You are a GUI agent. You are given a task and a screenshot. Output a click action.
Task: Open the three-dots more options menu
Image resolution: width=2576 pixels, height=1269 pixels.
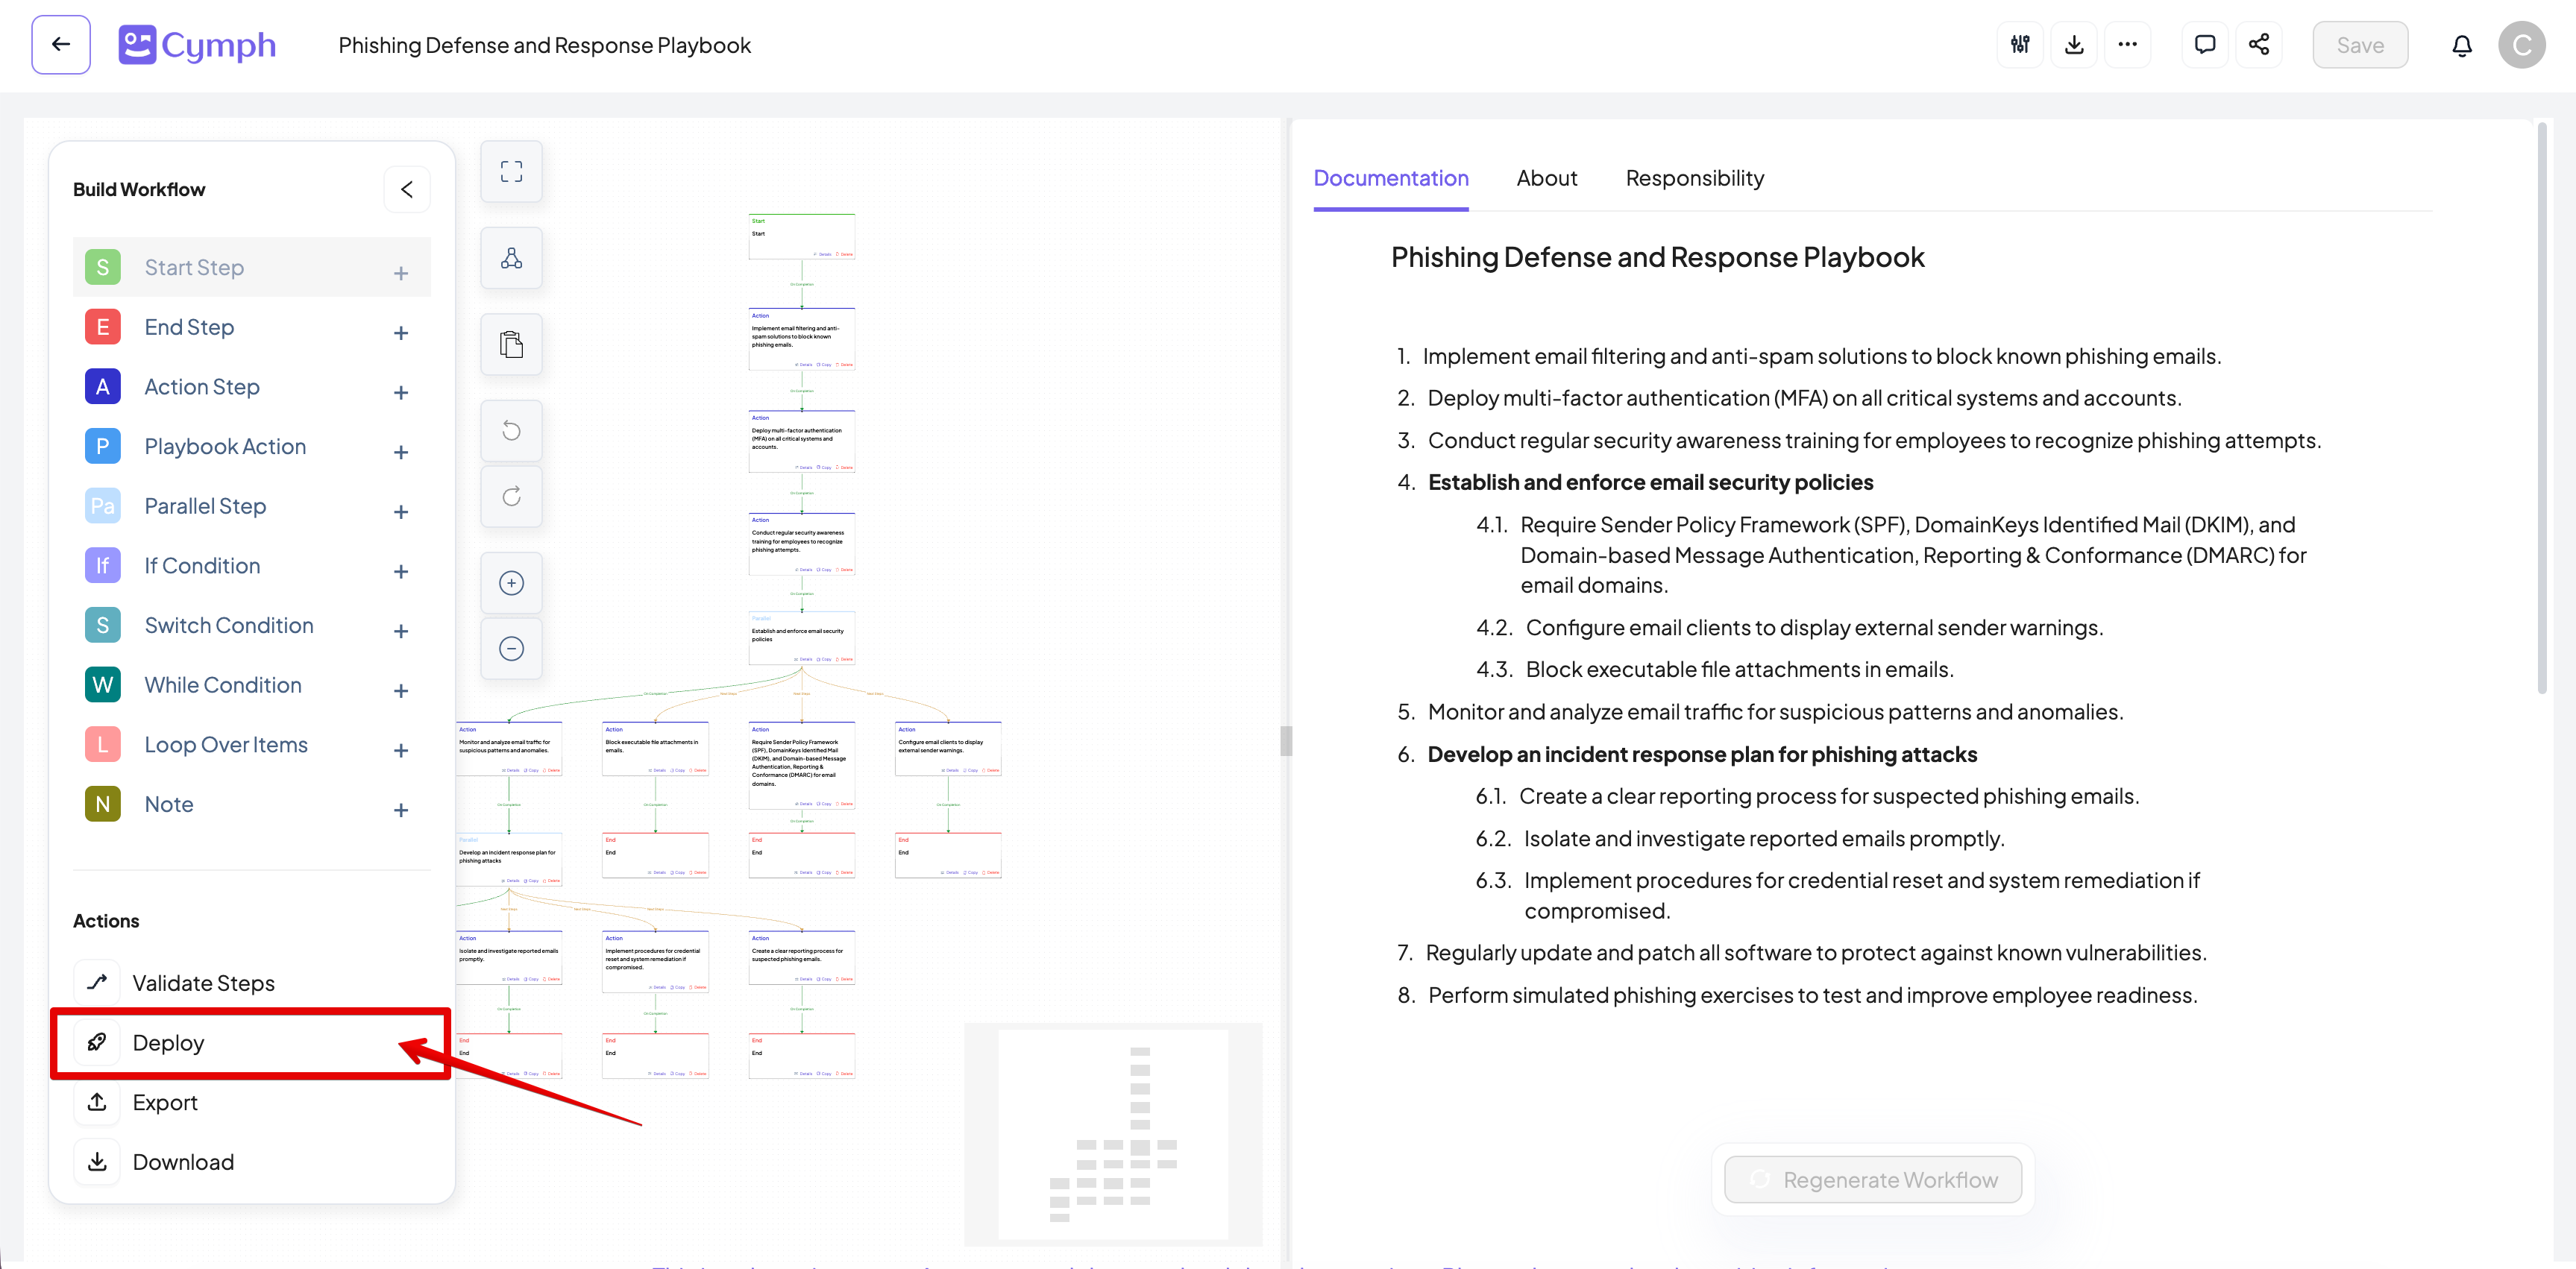2127,44
